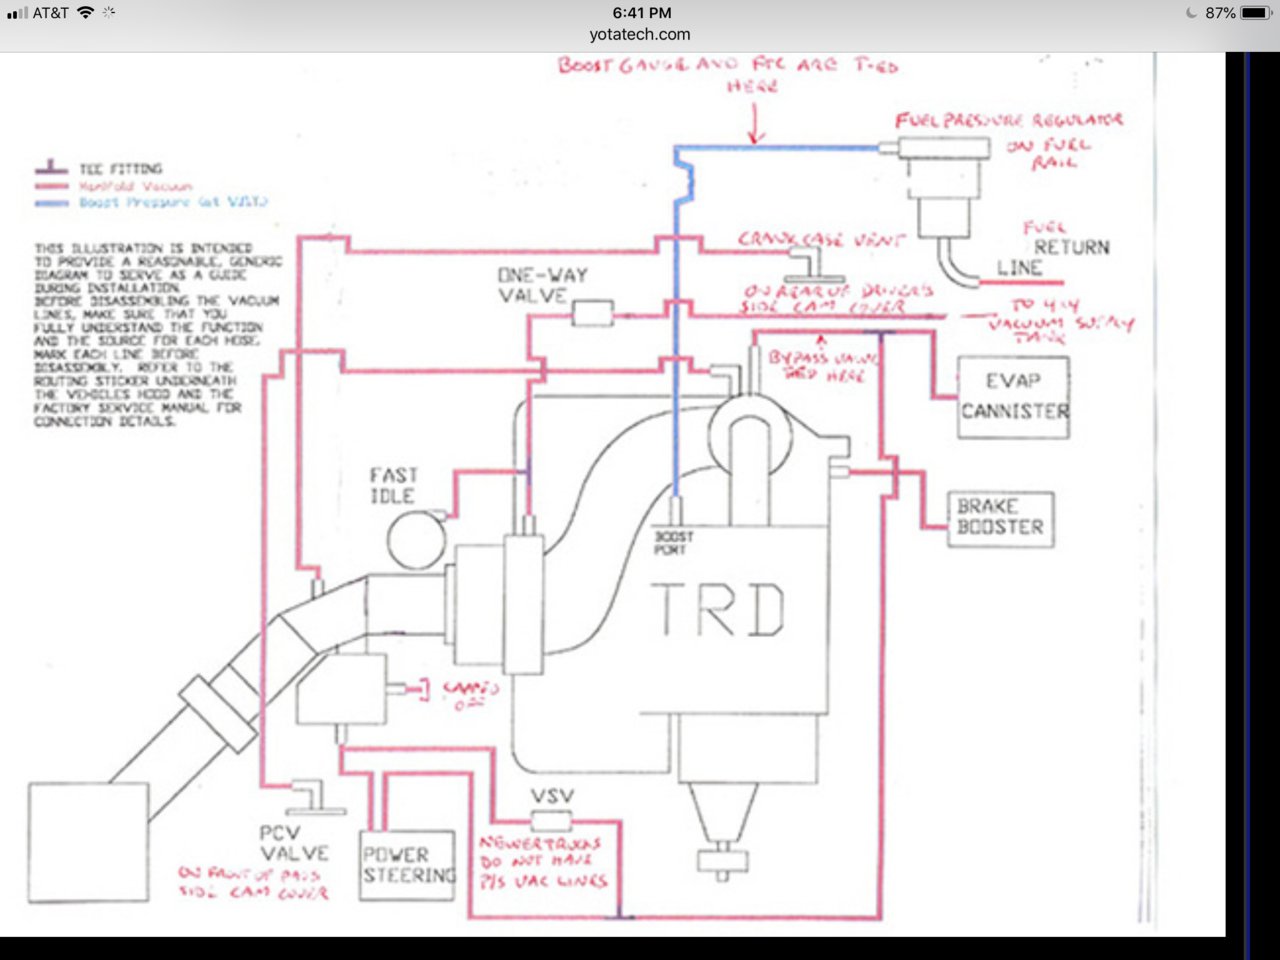Click the VSV label
Screen dimensions: 1280x960
pyautogui.click(x=552, y=796)
